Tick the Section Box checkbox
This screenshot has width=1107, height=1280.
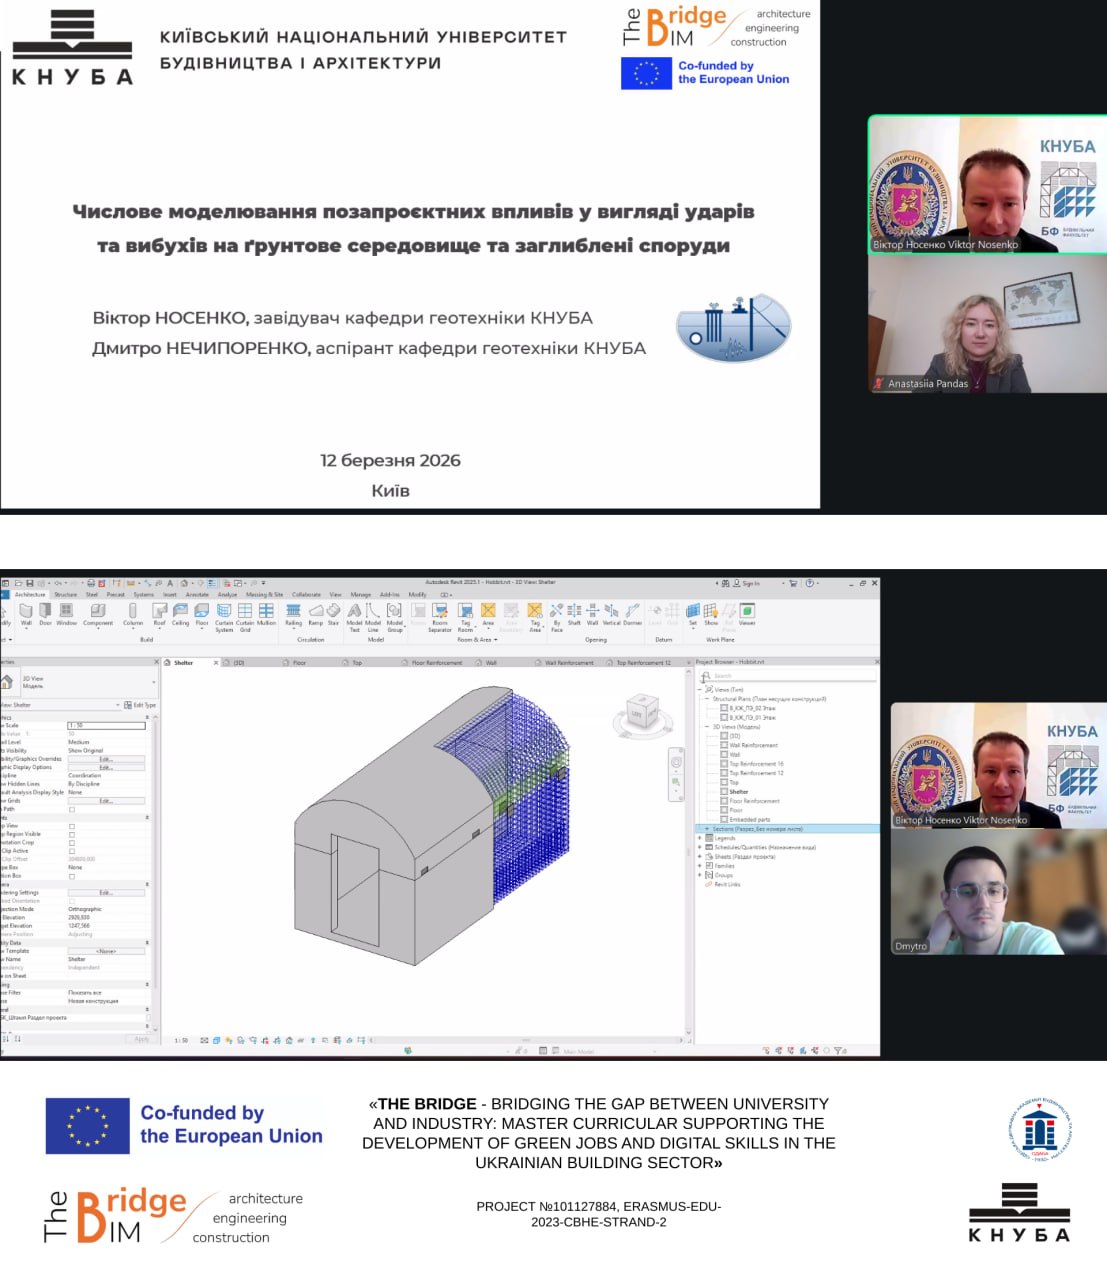click(x=72, y=876)
